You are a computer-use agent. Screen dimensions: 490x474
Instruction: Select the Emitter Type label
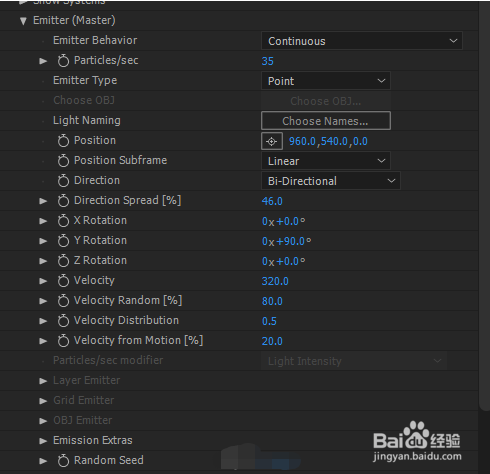[x=85, y=80]
